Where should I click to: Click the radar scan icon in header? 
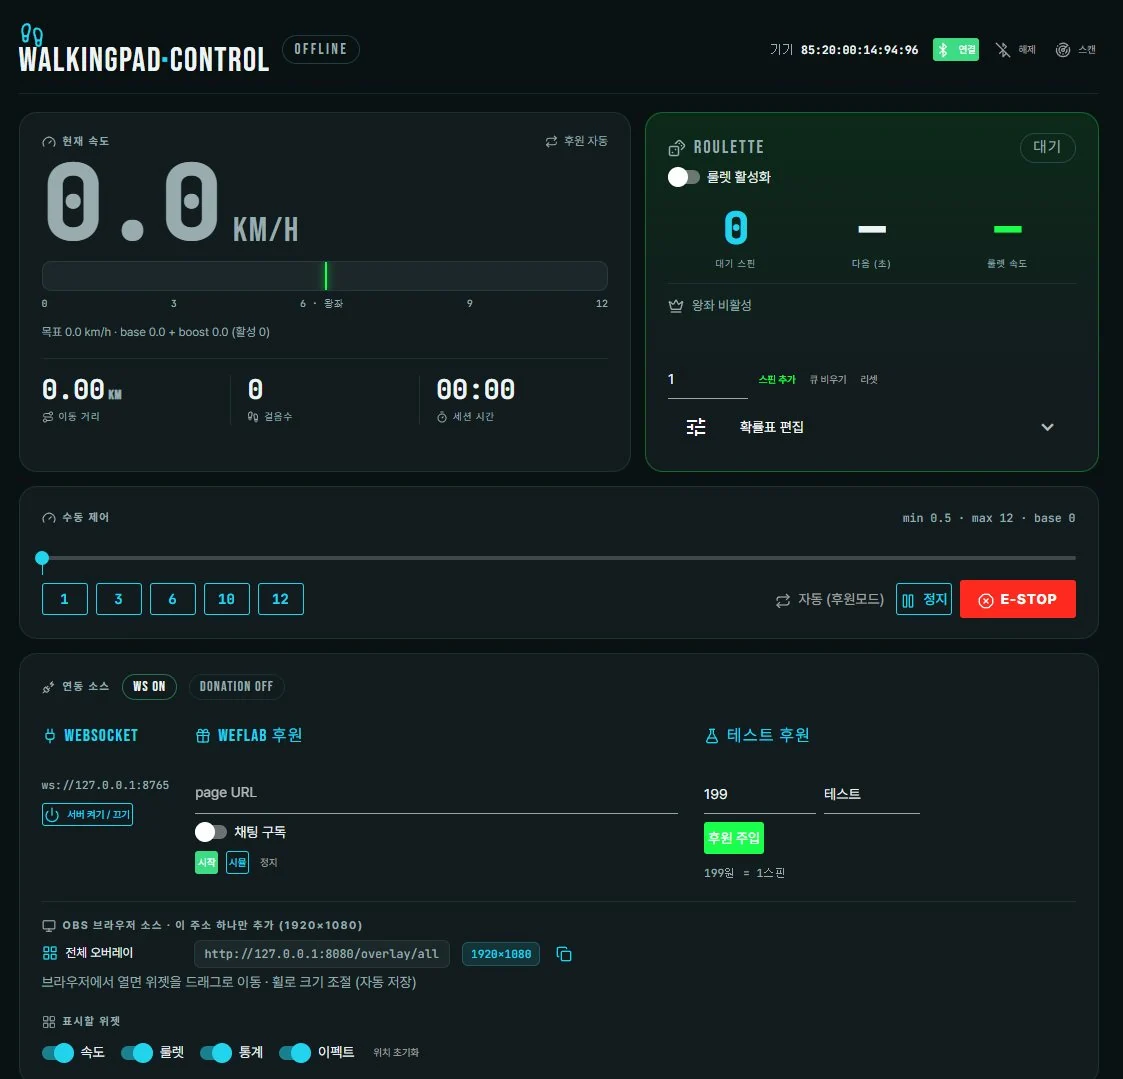tap(1063, 49)
